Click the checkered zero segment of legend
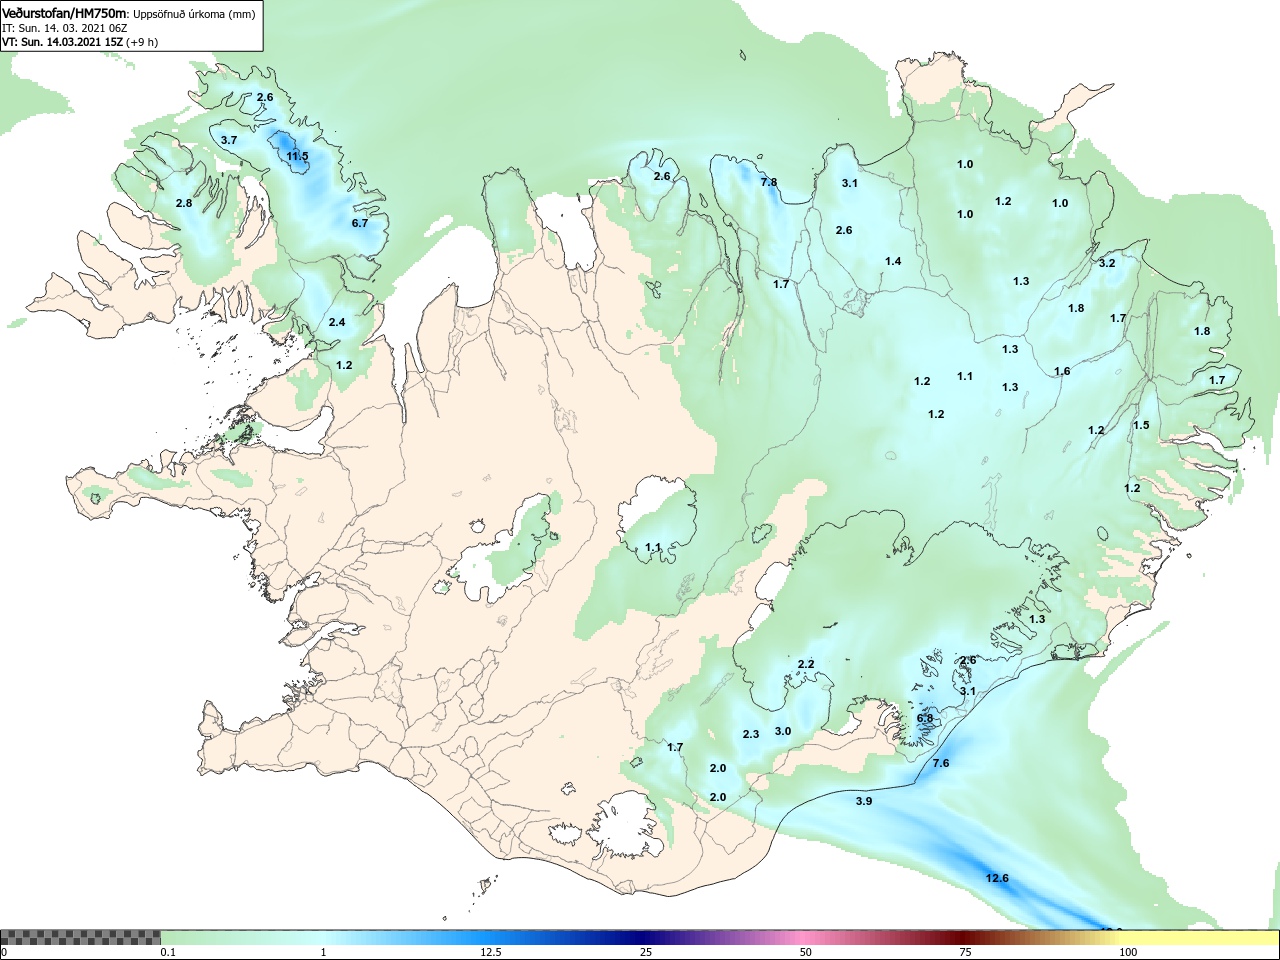Screen dimensions: 1280x960 [80, 938]
